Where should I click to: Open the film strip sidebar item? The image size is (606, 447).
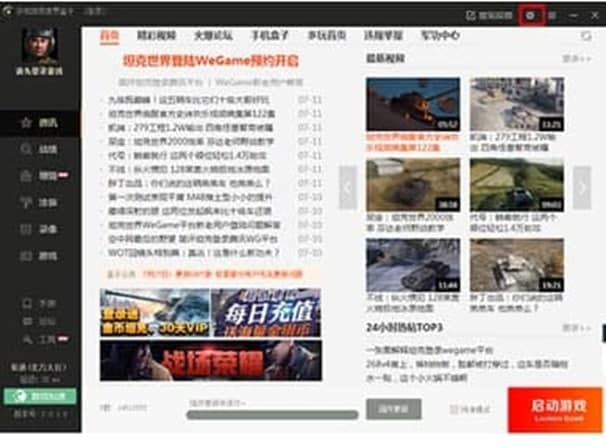click(39, 229)
